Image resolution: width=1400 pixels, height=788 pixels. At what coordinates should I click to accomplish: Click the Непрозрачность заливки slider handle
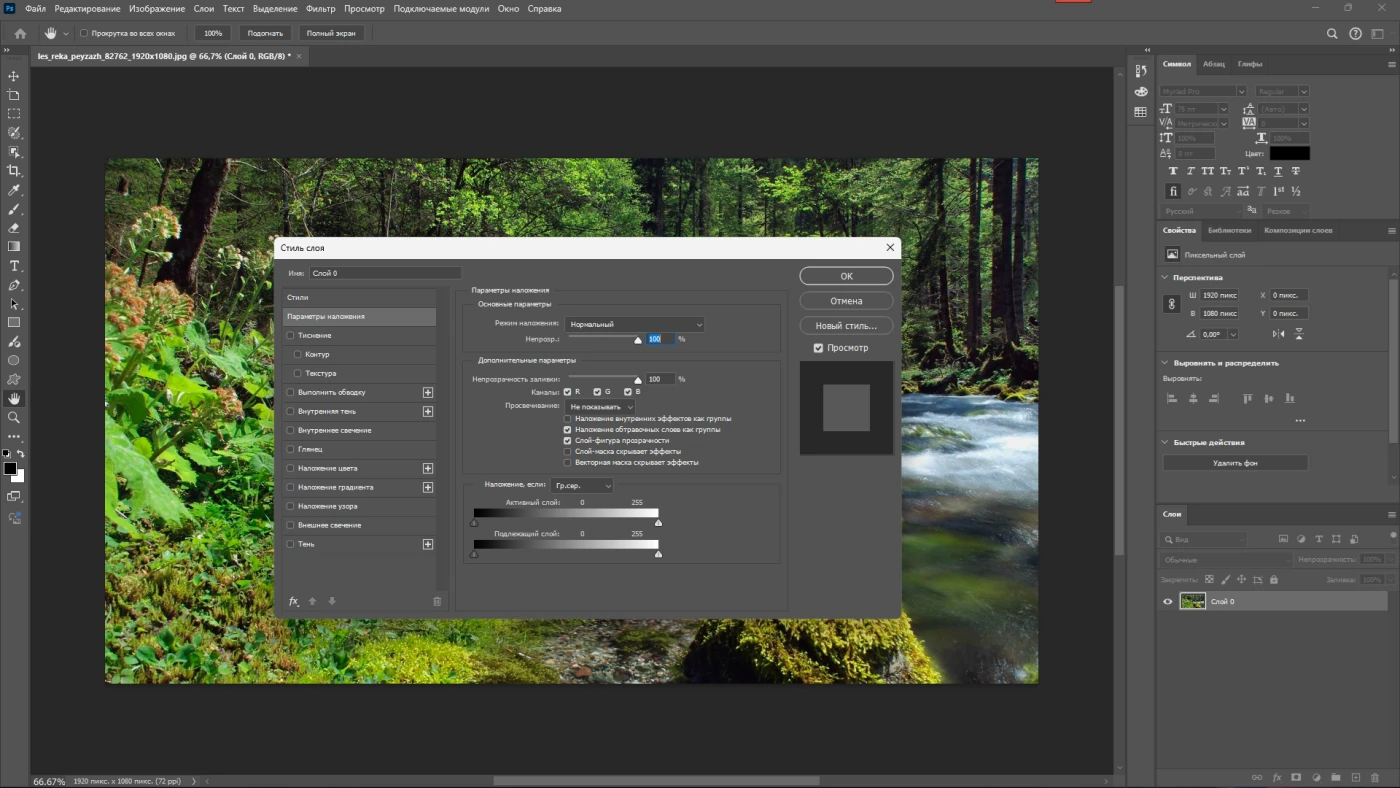click(638, 380)
